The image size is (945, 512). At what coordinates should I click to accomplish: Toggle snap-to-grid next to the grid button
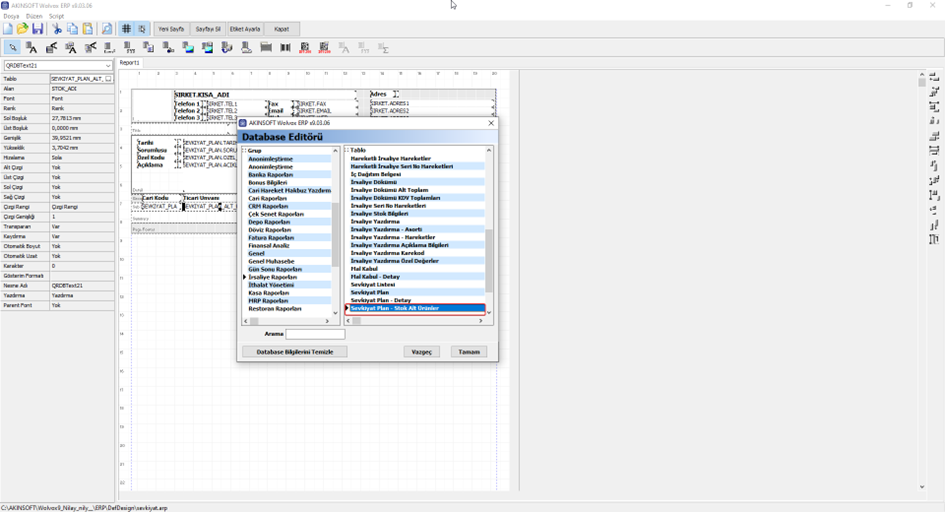tap(142, 29)
